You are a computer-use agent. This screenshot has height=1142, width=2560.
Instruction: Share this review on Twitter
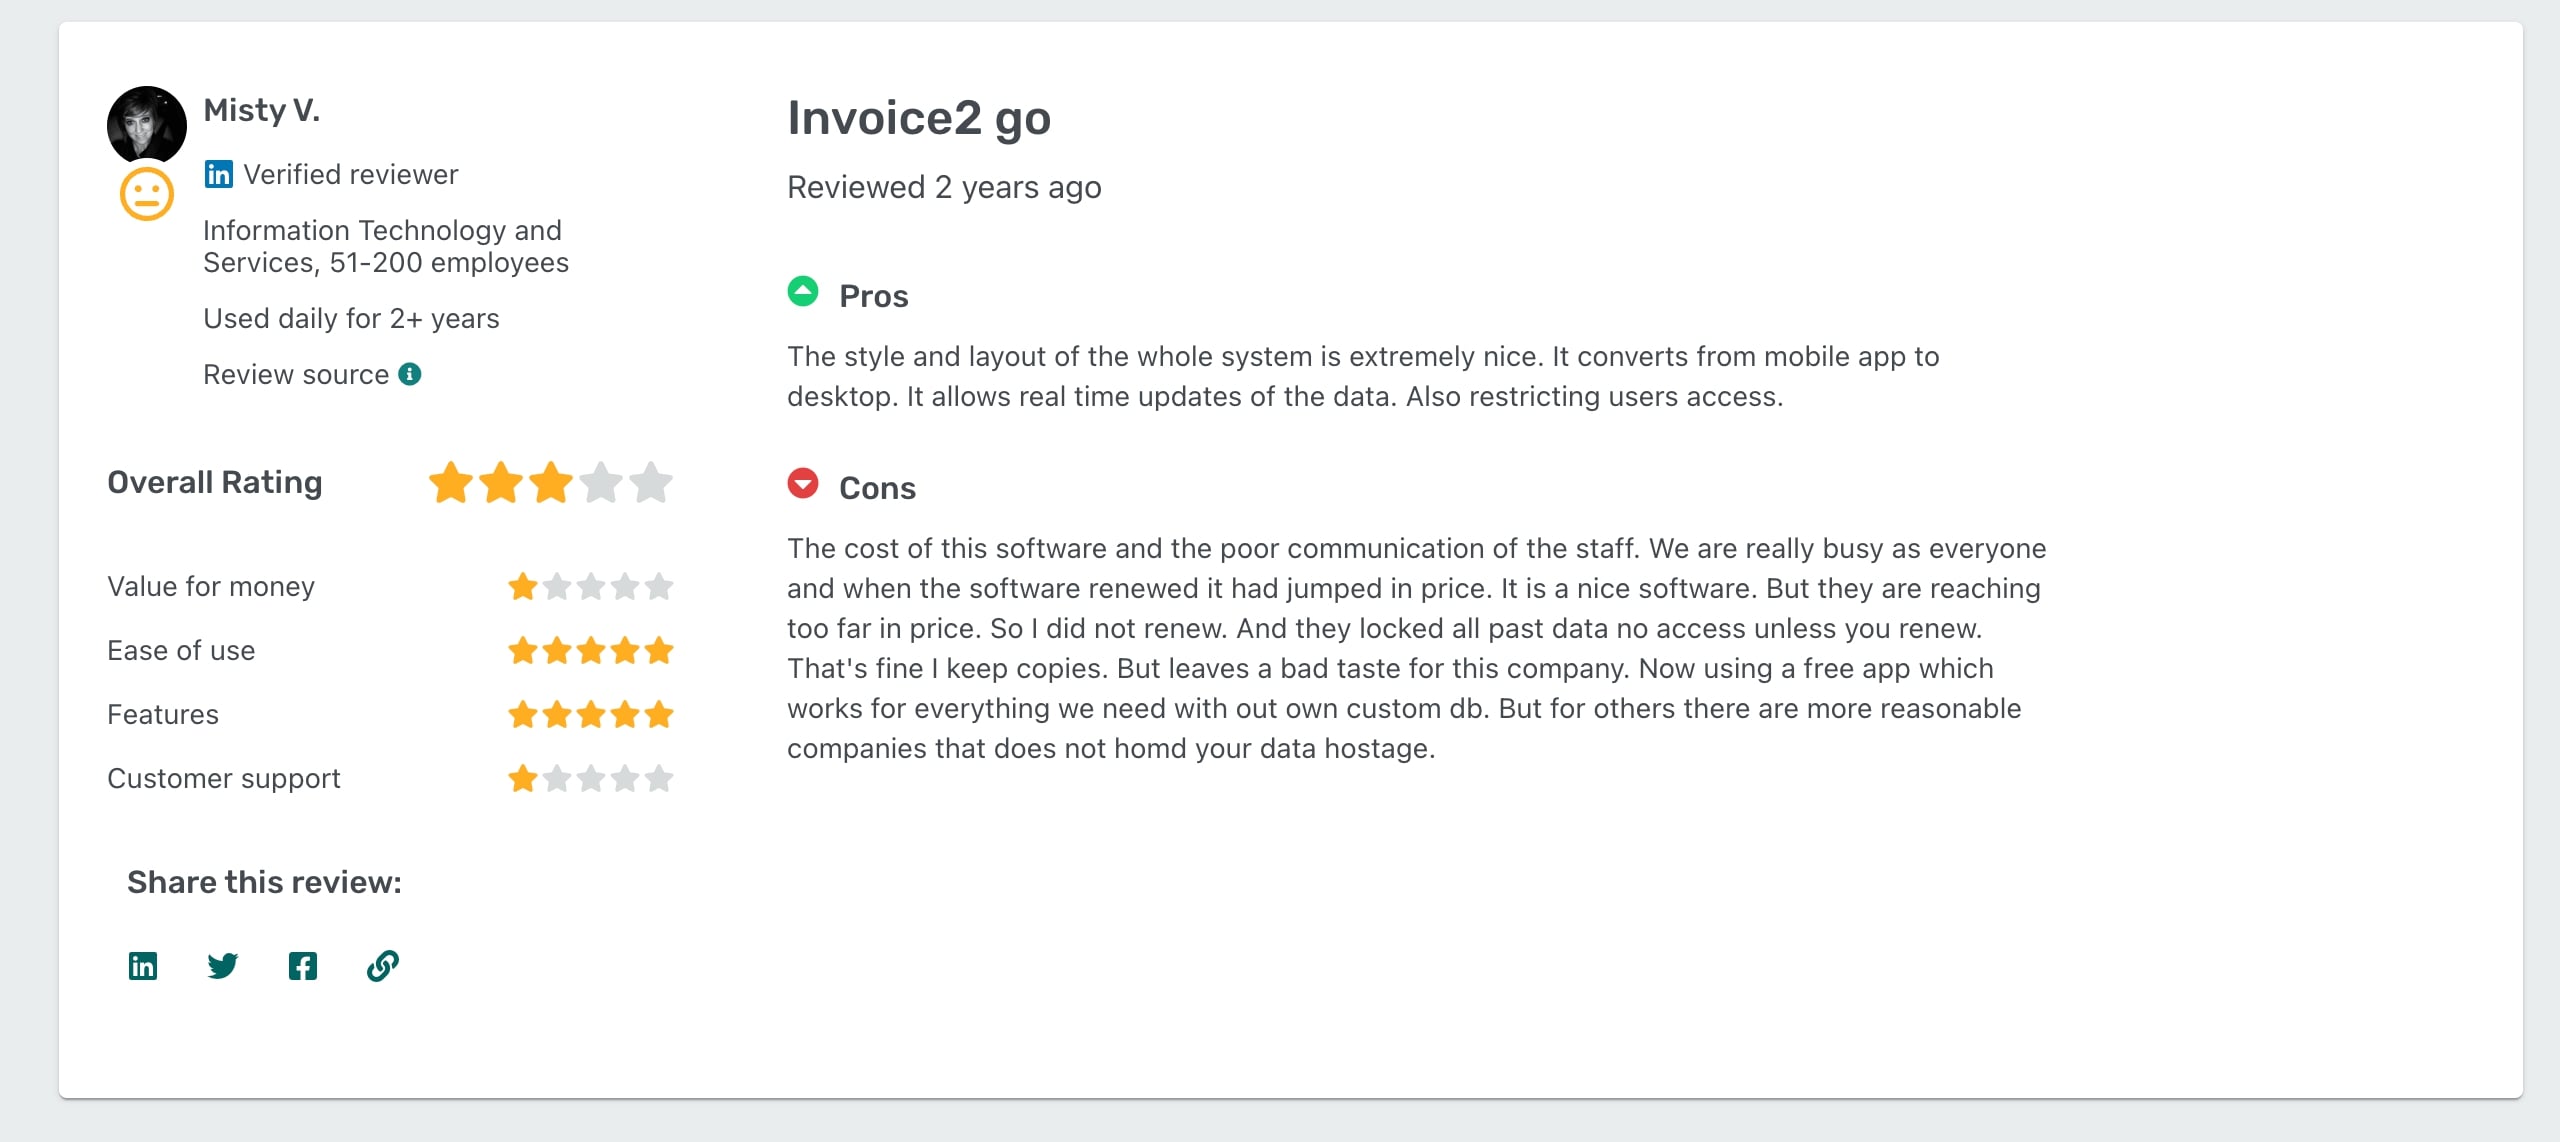tap(222, 966)
